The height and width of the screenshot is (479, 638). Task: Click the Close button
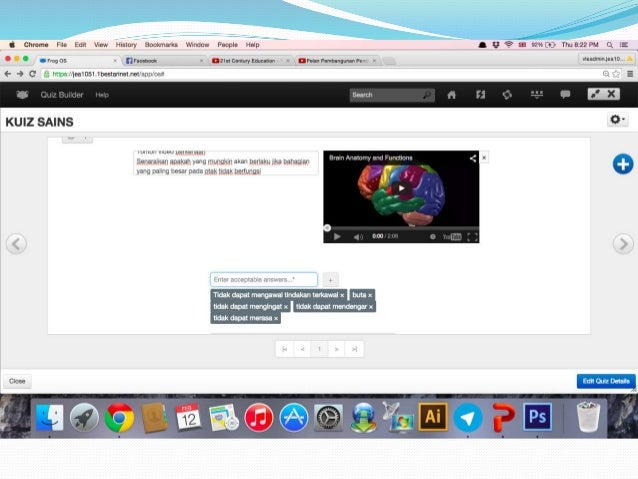pyautogui.click(x=17, y=381)
